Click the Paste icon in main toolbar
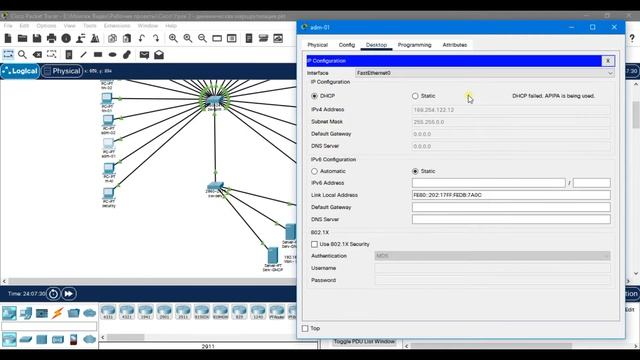 click(x=127, y=38)
